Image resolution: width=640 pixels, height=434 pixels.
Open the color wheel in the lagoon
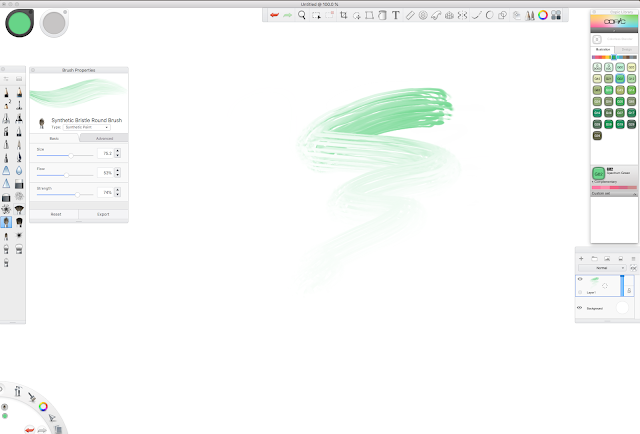[x=43, y=406]
